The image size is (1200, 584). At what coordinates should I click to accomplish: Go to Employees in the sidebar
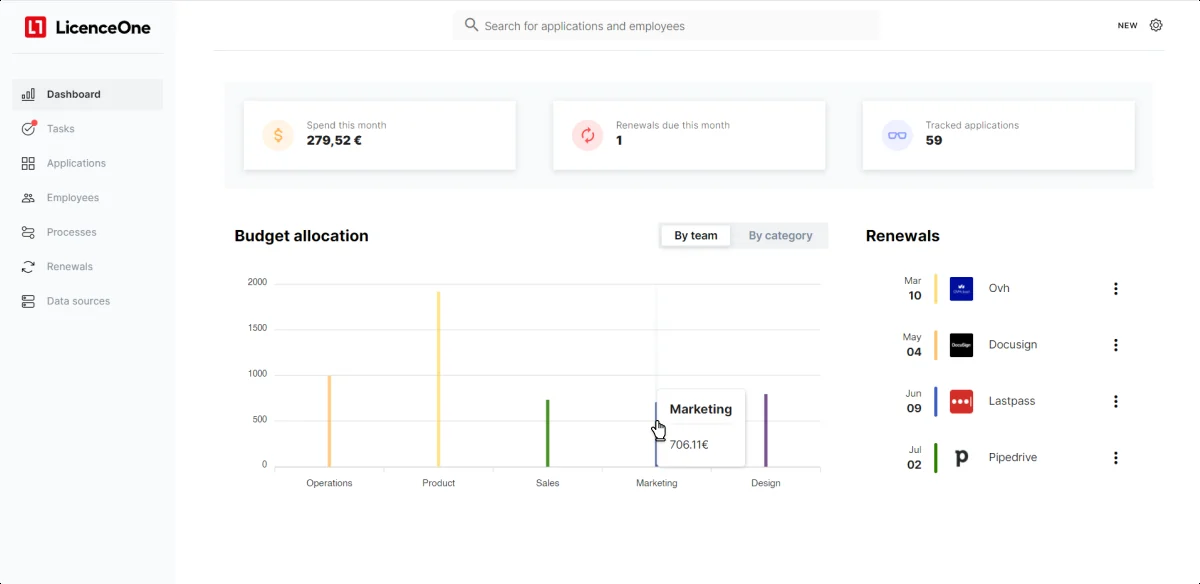click(x=73, y=198)
